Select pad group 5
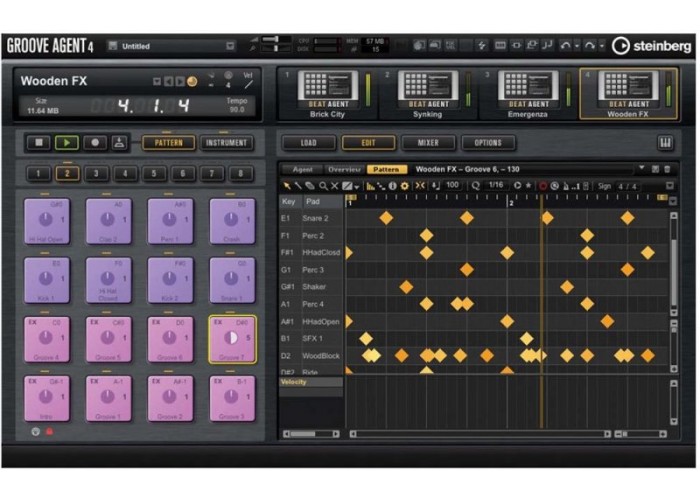The height and width of the screenshot is (500, 700). (154, 173)
